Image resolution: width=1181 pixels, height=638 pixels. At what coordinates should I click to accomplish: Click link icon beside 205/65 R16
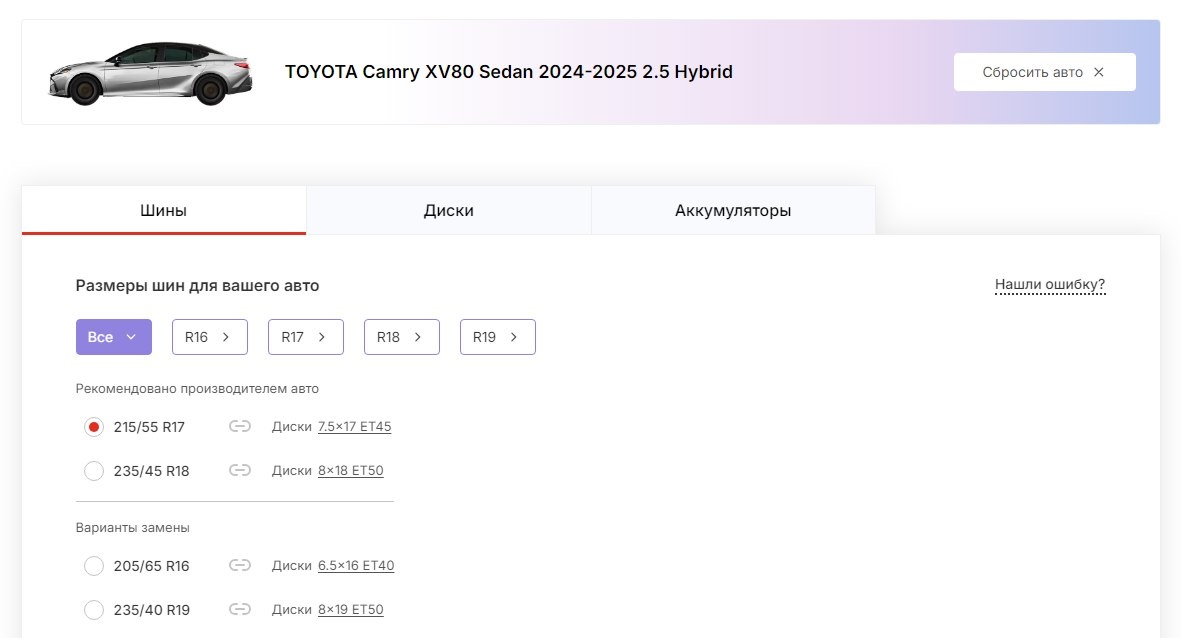[x=240, y=565]
